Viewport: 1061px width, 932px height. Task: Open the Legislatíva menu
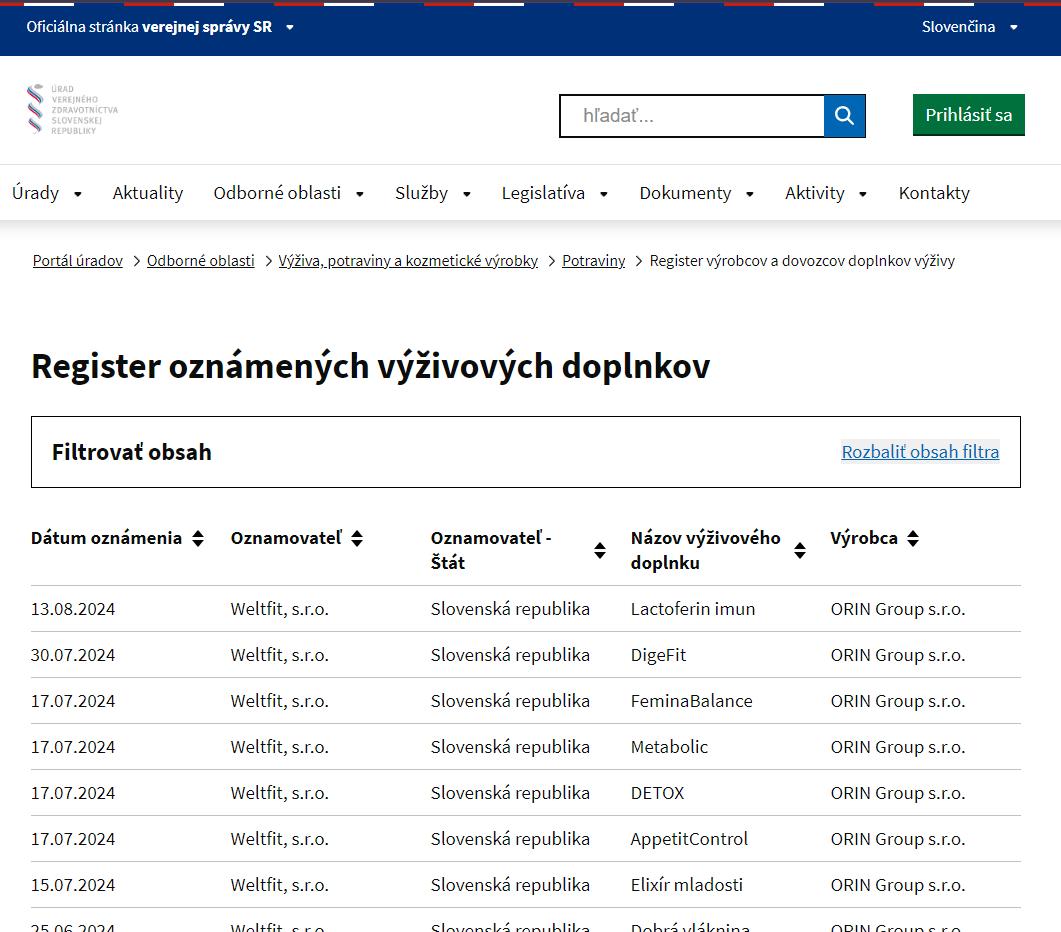554,193
